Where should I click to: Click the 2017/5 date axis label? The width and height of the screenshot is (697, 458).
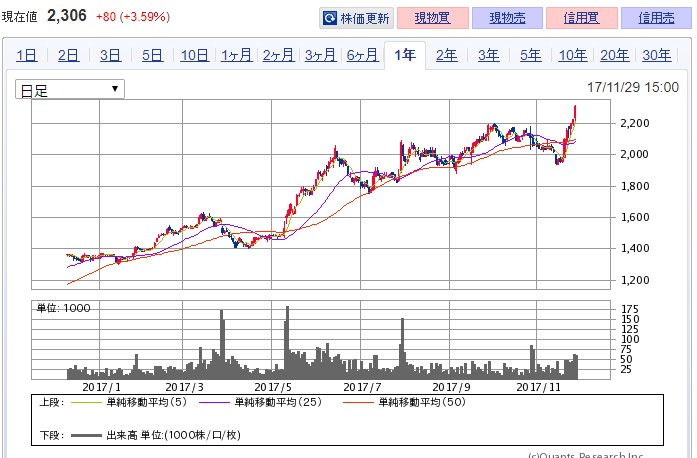click(x=273, y=387)
